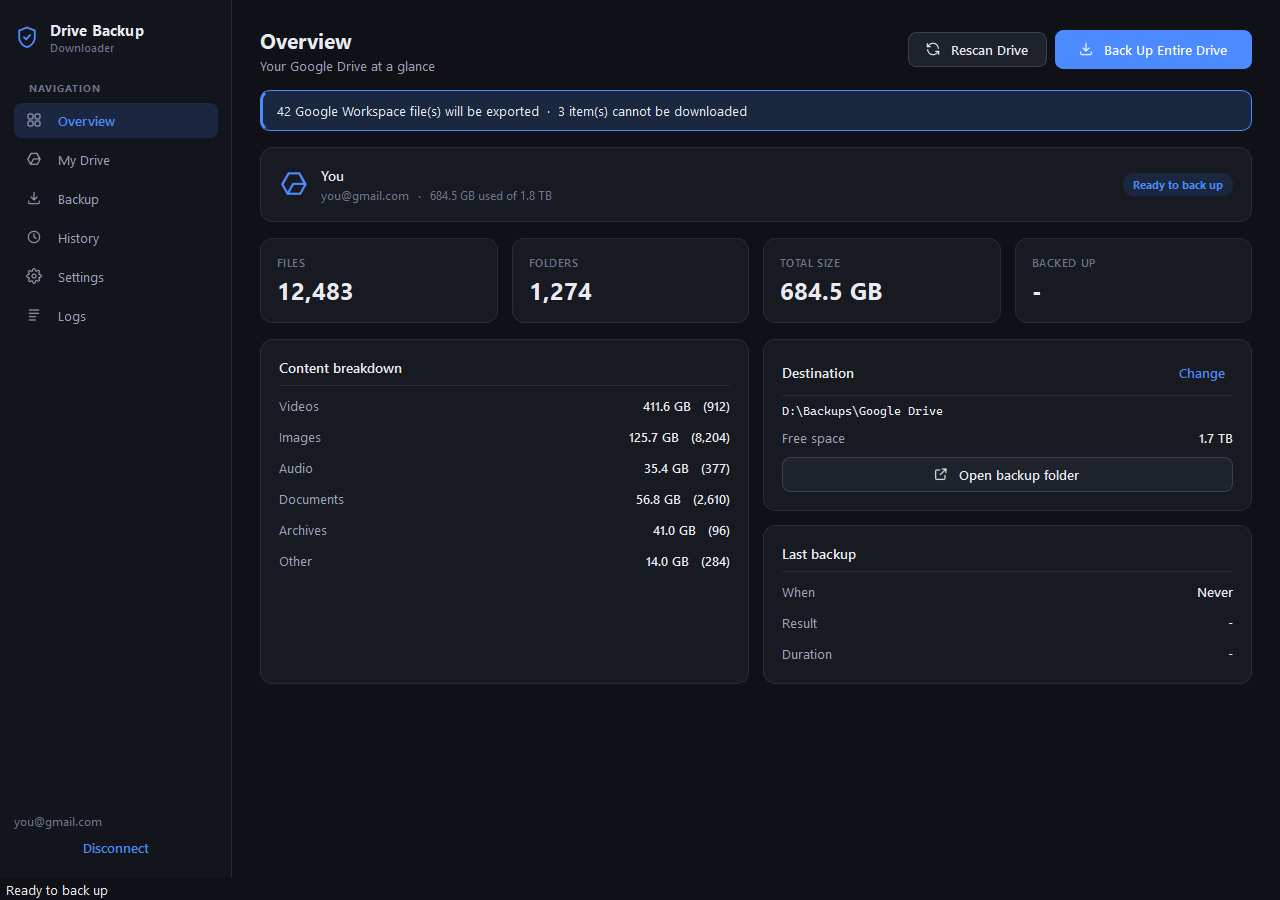This screenshot has width=1280, height=900.
Task: Open backup folder button
Action: click(x=1007, y=475)
